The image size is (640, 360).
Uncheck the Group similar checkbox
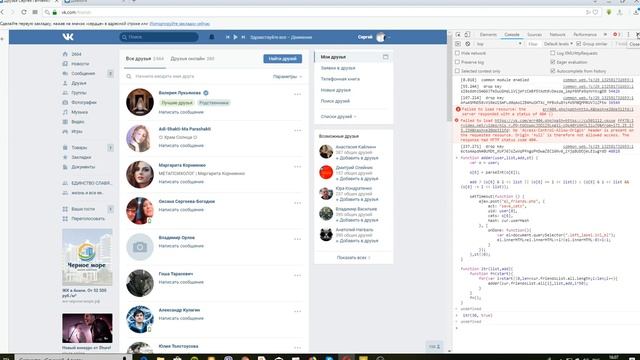578,44
